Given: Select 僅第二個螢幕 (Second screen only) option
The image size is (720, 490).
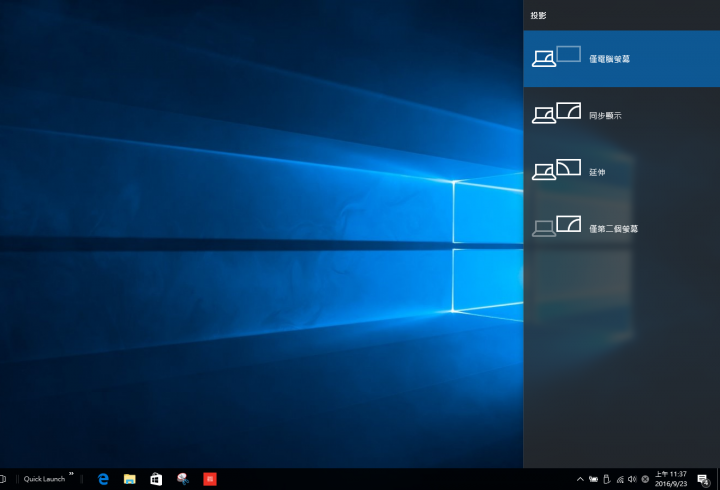Looking at the screenshot, I should [622, 228].
